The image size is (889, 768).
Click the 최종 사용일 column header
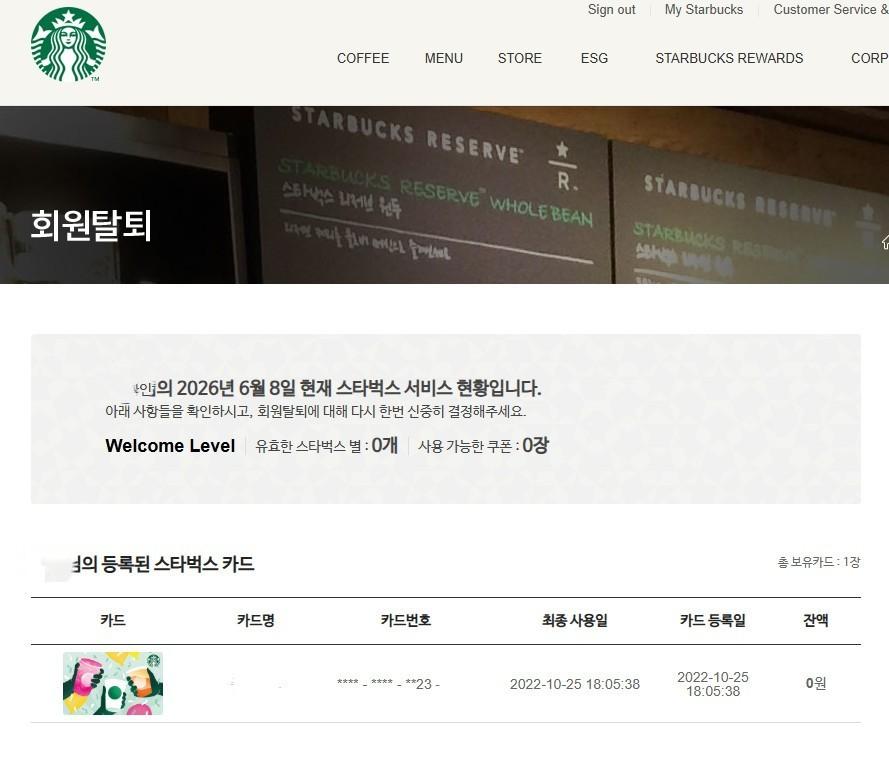(574, 621)
